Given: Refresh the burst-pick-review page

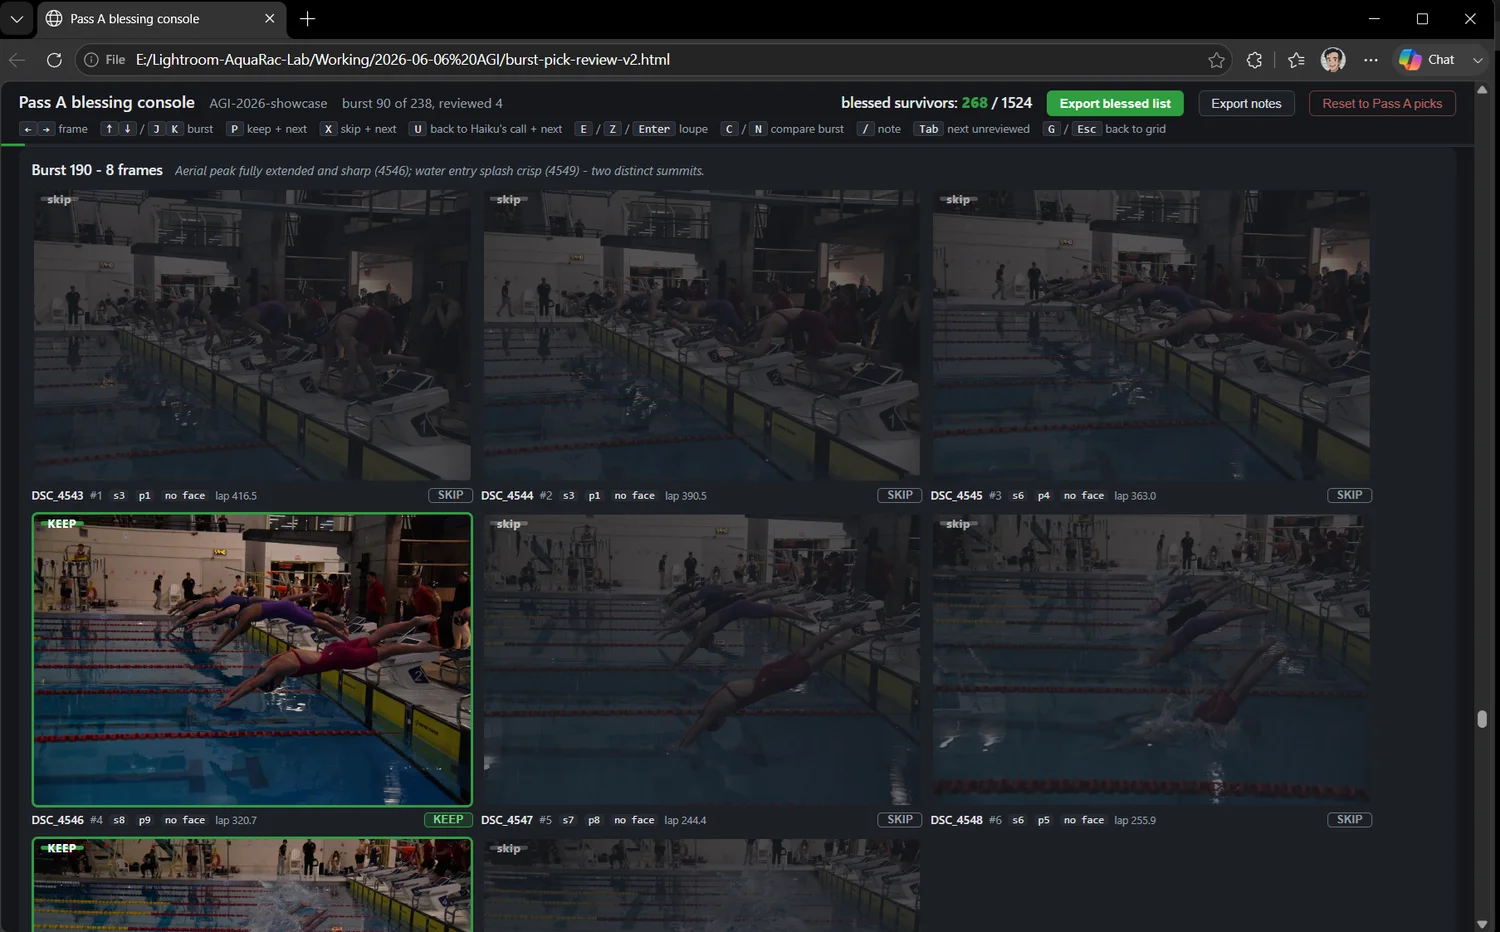Looking at the screenshot, I should (54, 60).
